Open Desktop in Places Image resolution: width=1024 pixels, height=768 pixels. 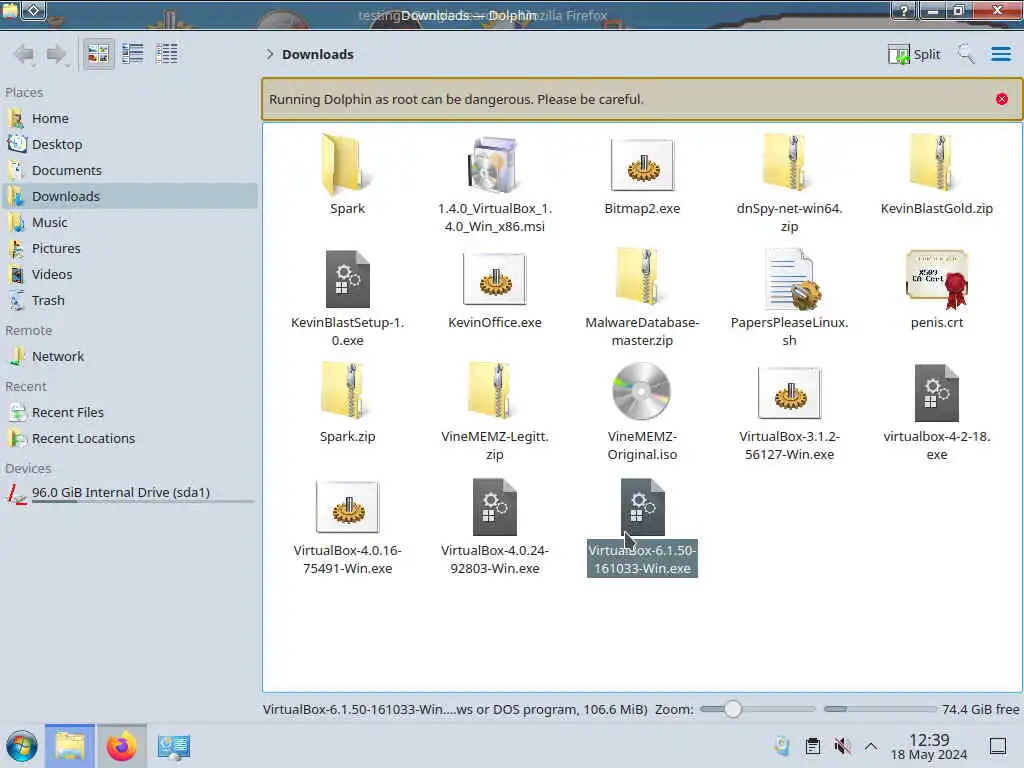(x=130, y=144)
